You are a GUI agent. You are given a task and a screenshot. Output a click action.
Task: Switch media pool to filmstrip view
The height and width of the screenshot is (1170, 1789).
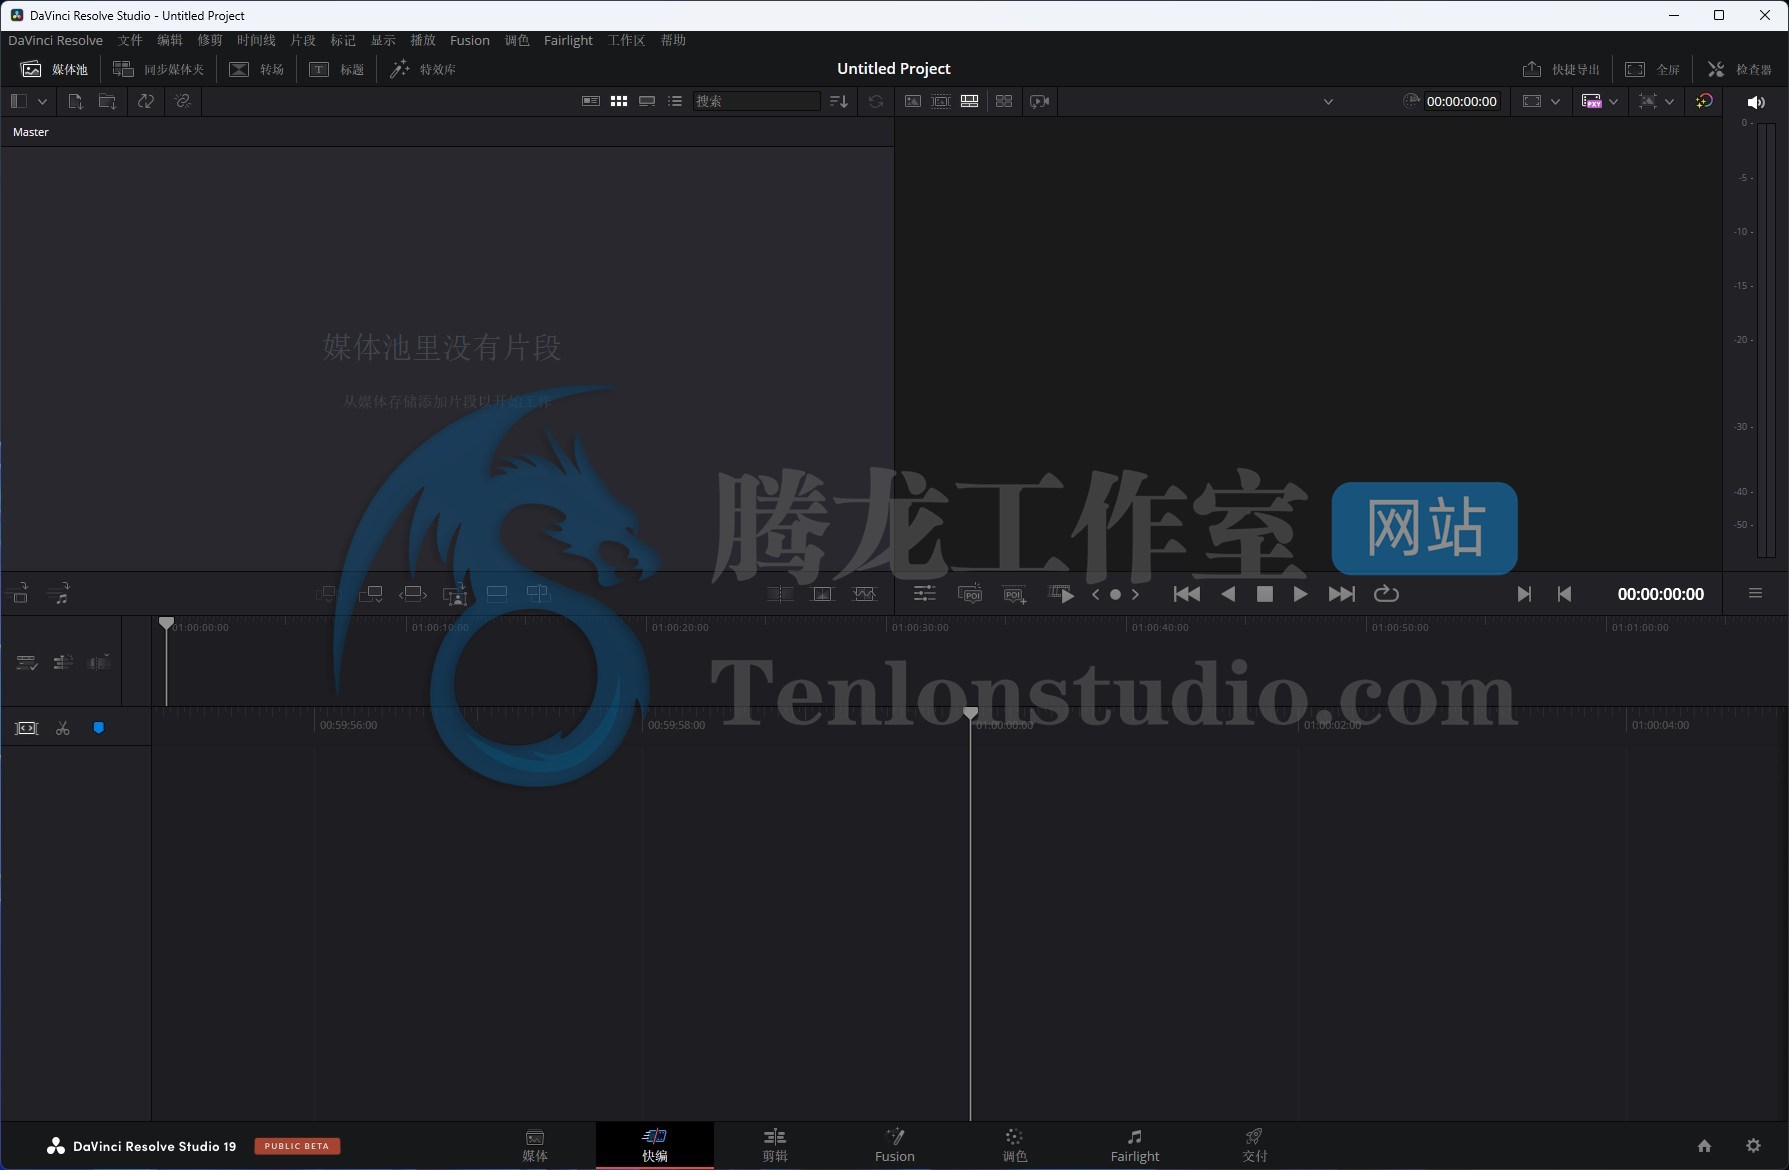pyautogui.click(x=647, y=101)
